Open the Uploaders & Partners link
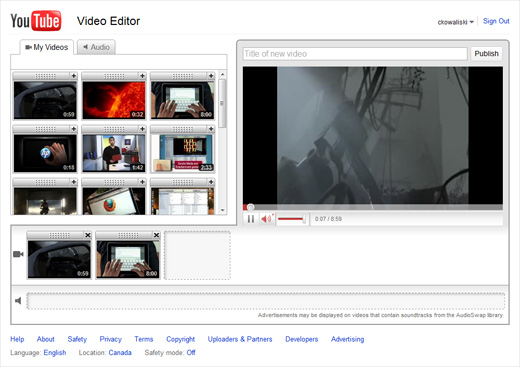 click(240, 339)
